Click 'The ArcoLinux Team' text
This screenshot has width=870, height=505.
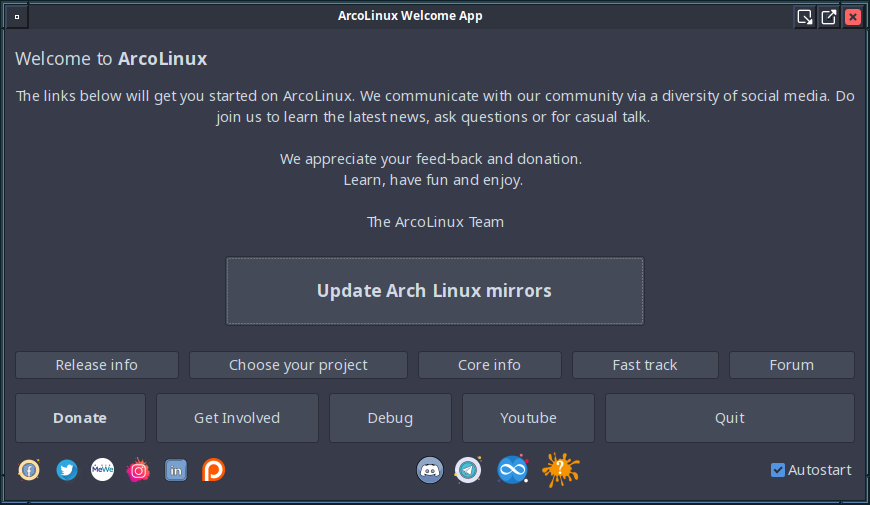[x=436, y=222]
